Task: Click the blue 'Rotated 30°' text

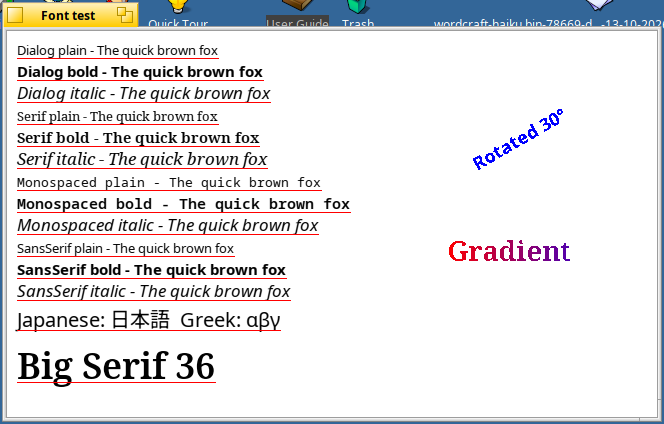Action: (x=518, y=139)
